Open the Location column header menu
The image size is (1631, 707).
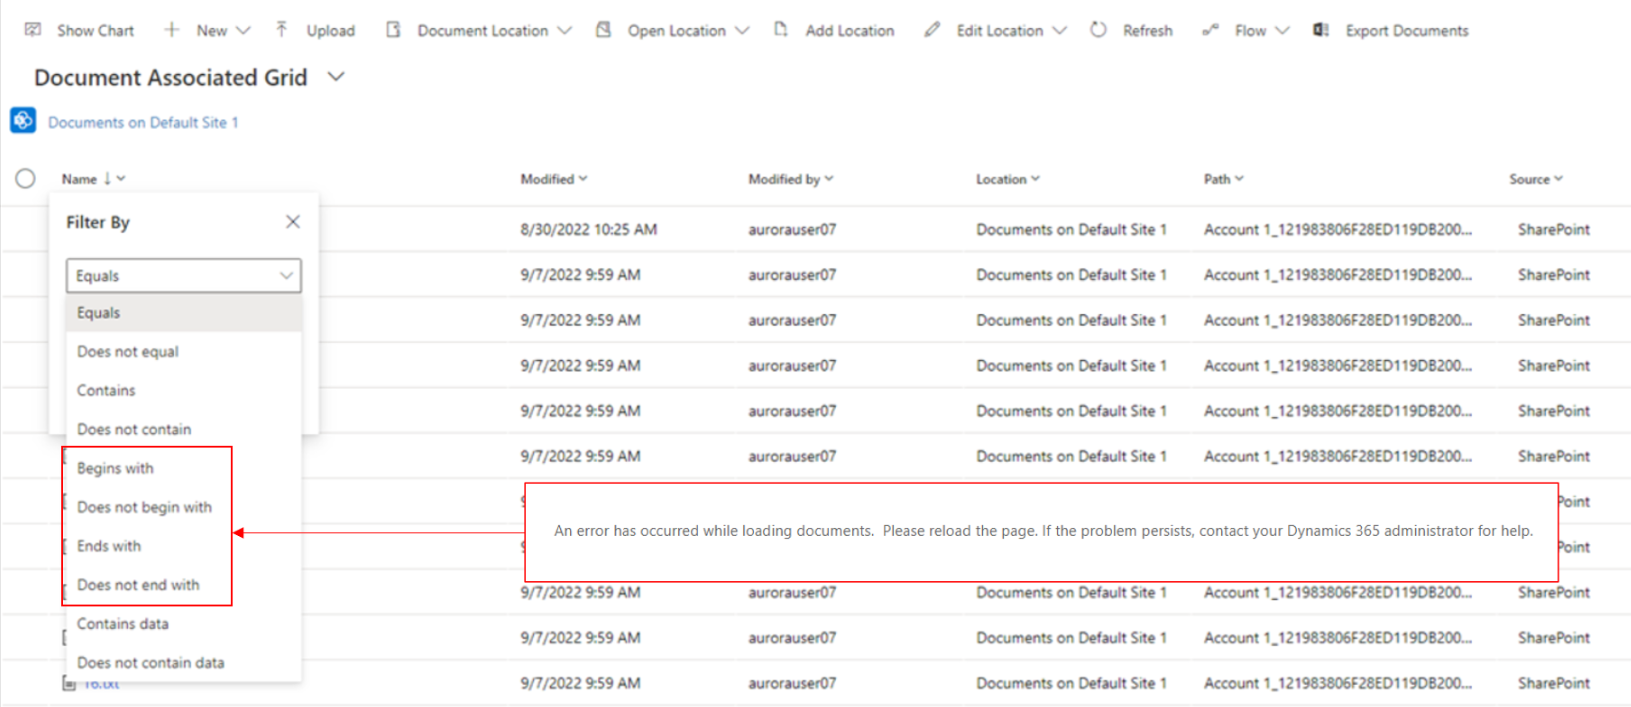coord(1008,179)
